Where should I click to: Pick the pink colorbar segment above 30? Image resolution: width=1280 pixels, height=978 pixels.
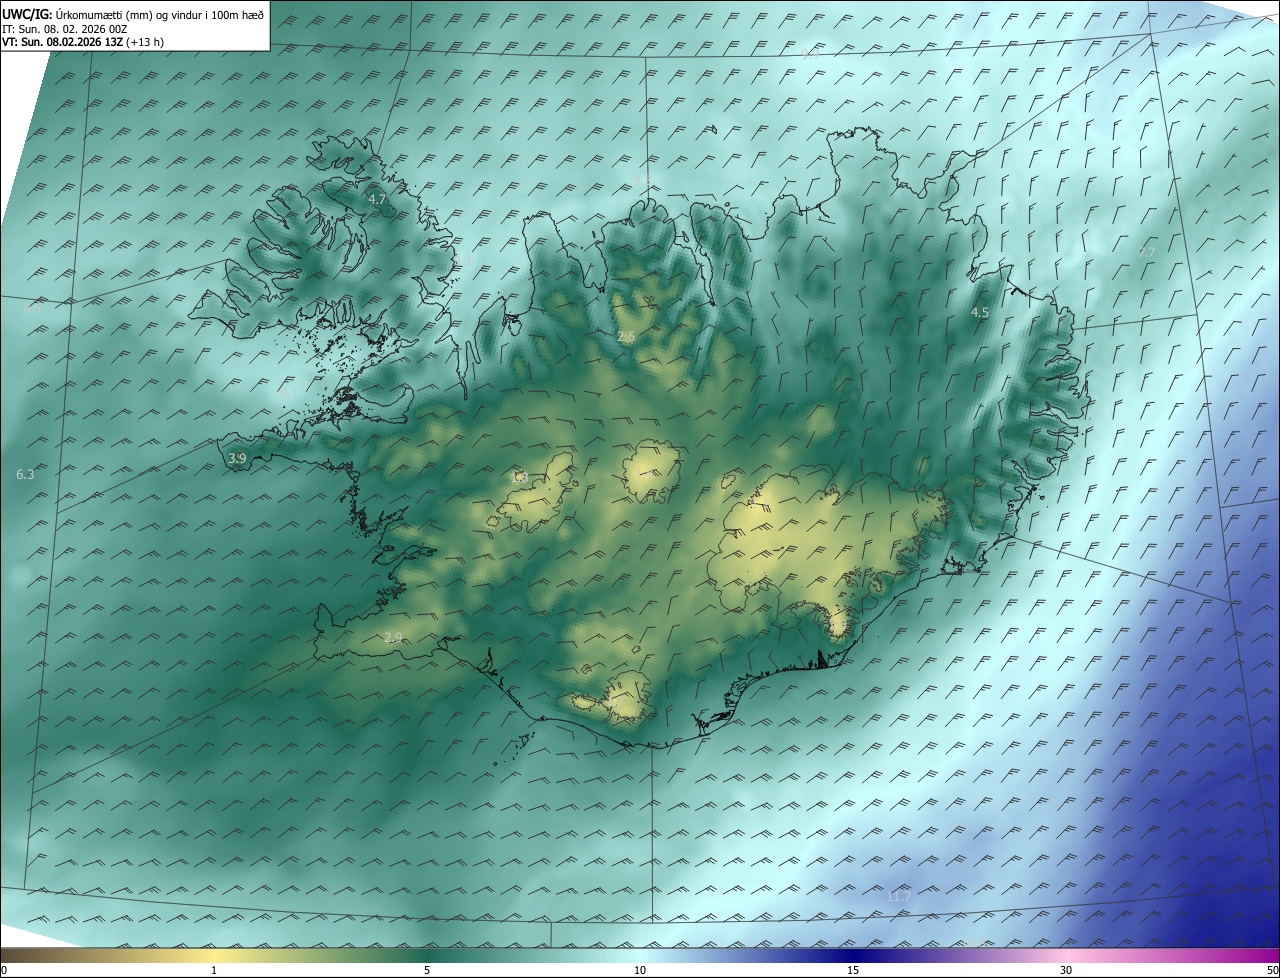tap(1066, 955)
